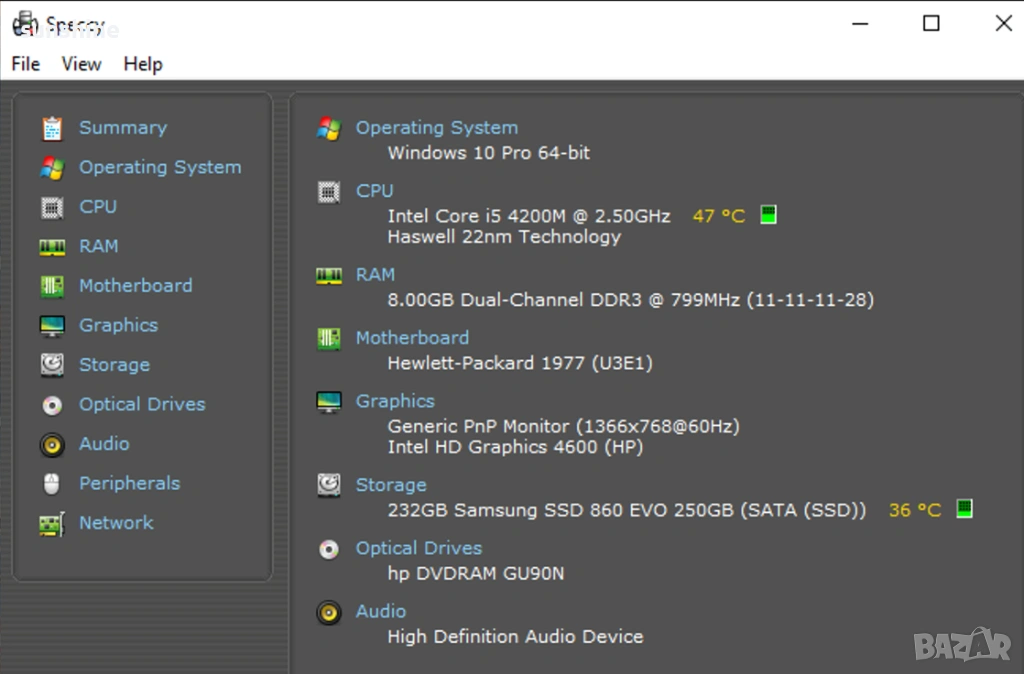Click the Summary clipboard icon in sidebar
The width and height of the screenshot is (1024, 674).
pyautogui.click(x=52, y=128)
